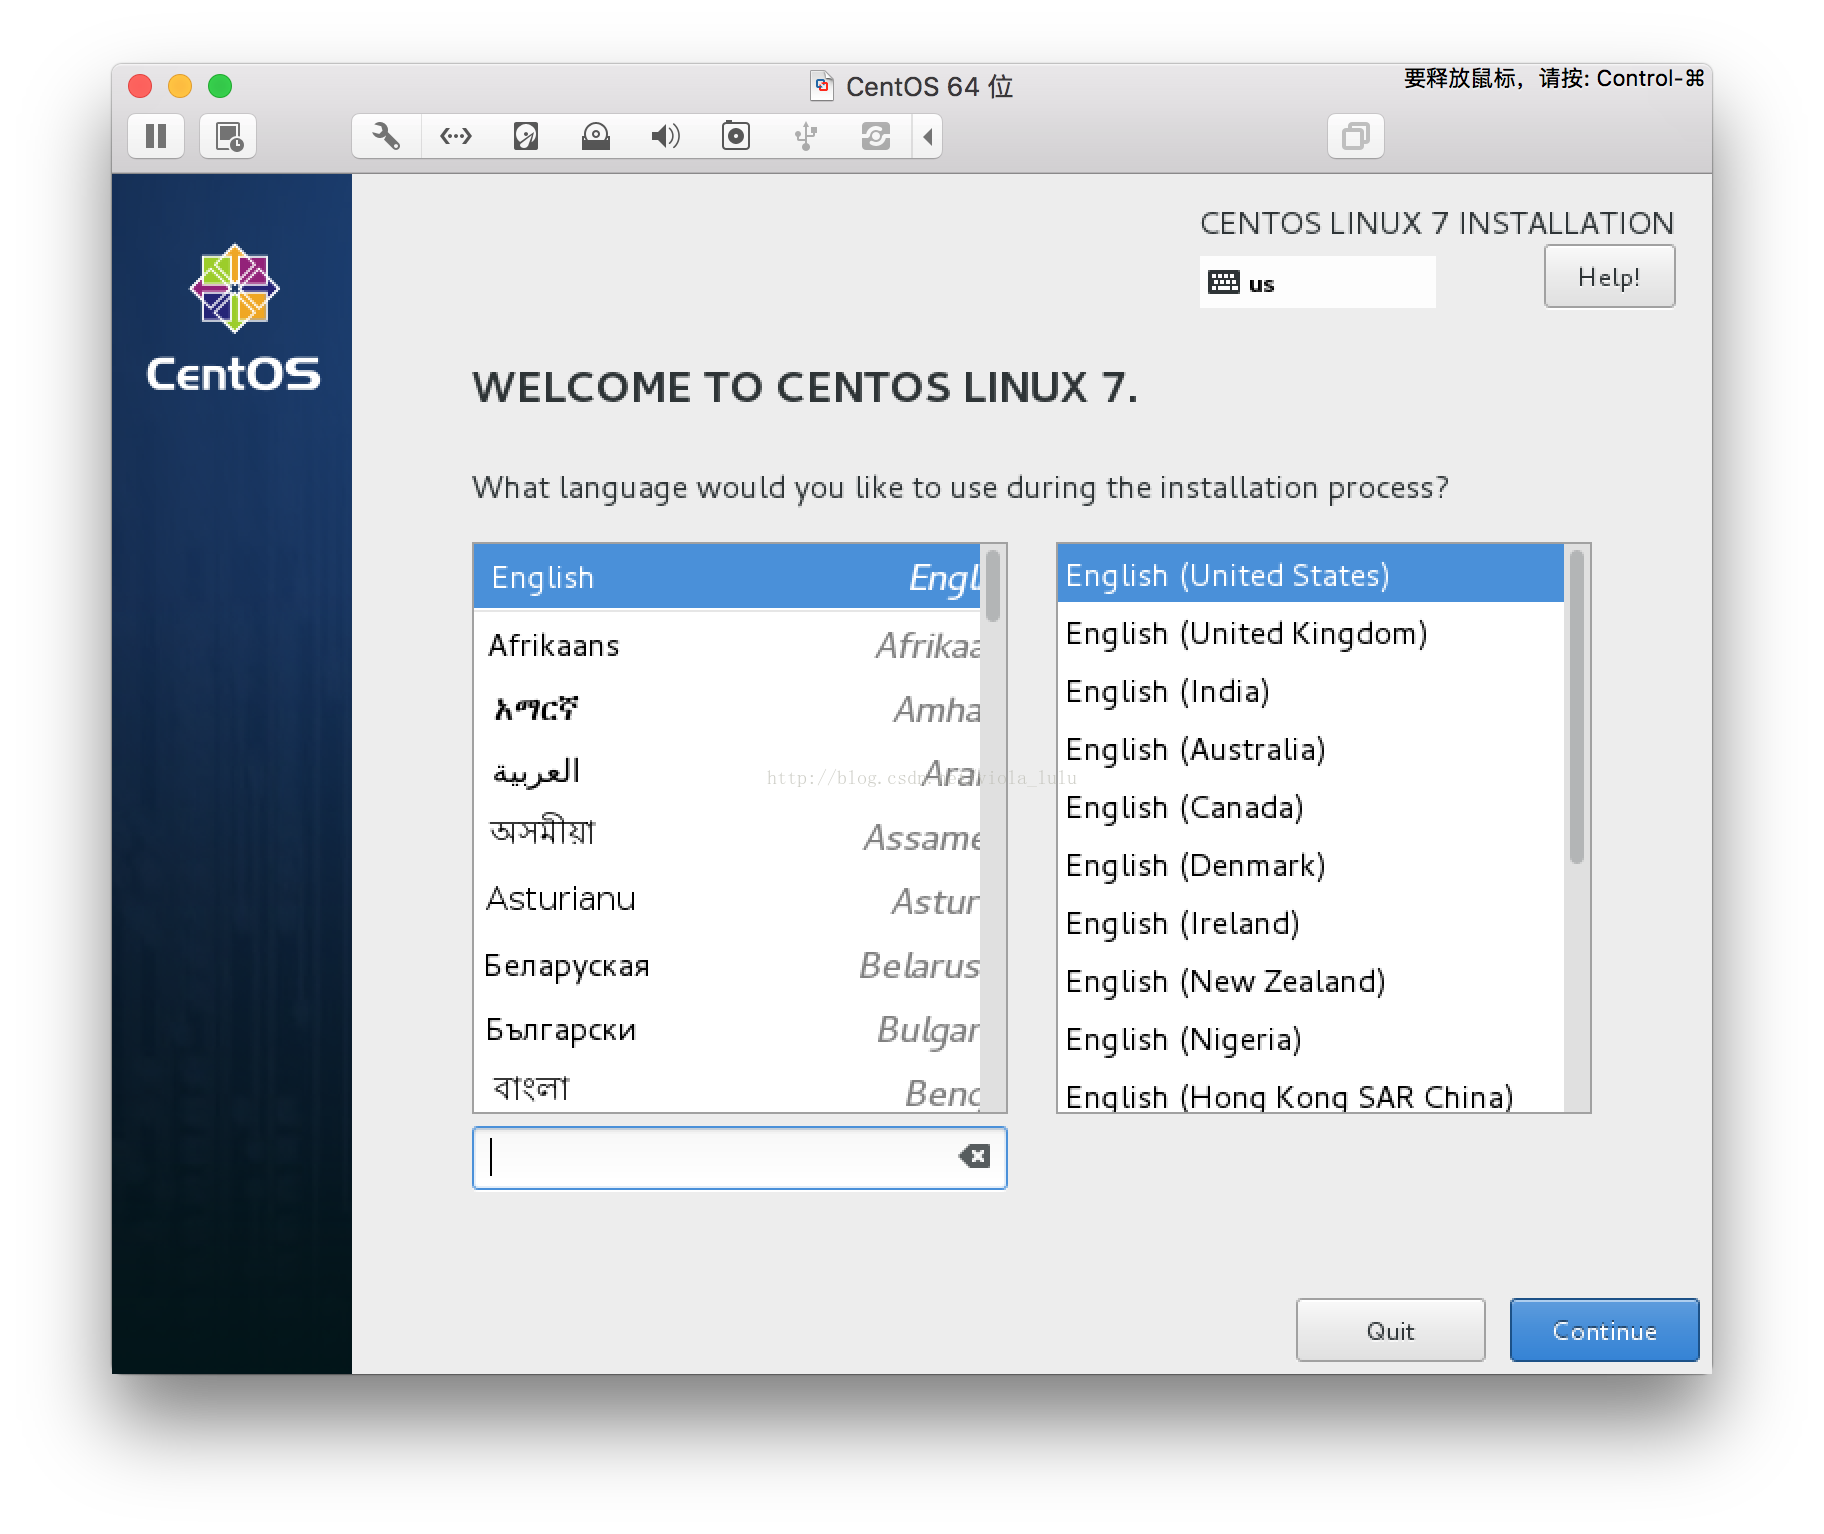Open the snapshot icon in the VM toolbar
The image size is (1824, 1534).
(227, 137)
